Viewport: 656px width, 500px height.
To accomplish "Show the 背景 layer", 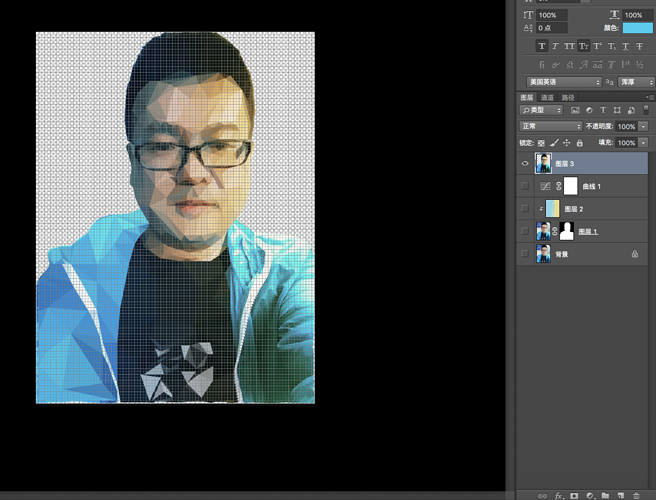I will click(525, 254).
